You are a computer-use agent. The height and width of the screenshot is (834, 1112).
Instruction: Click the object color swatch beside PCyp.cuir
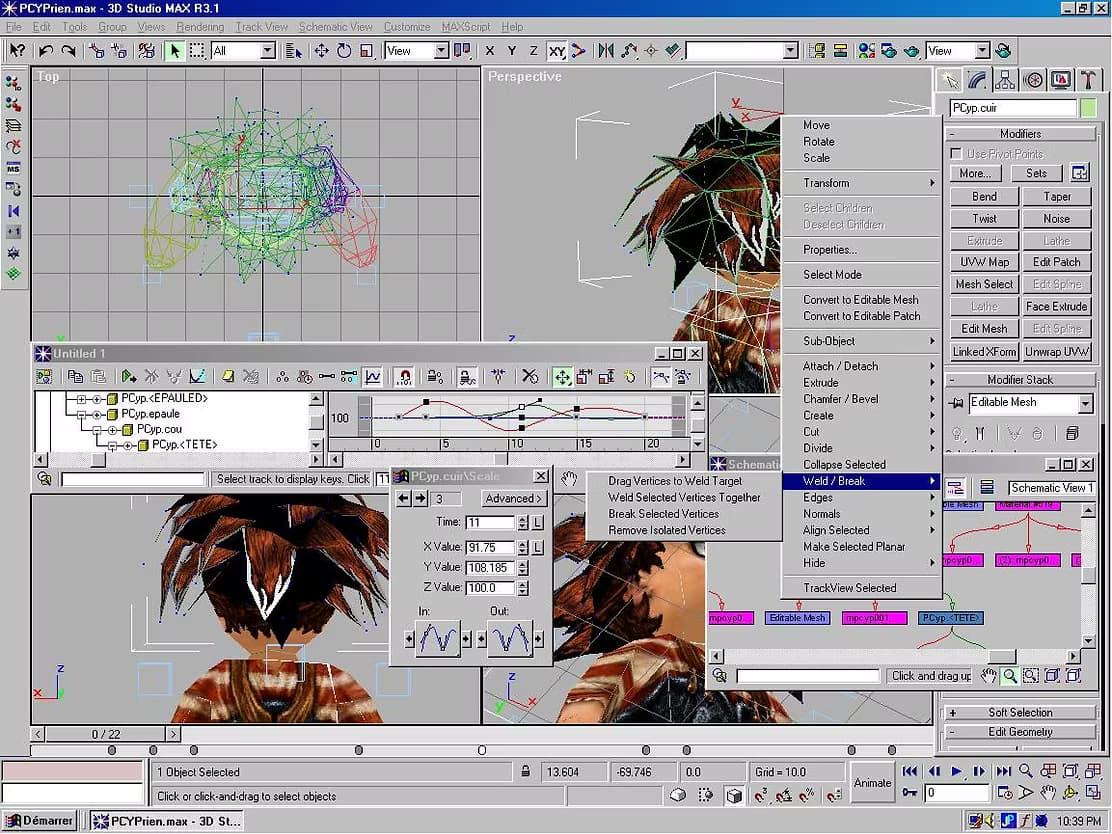1088,108
